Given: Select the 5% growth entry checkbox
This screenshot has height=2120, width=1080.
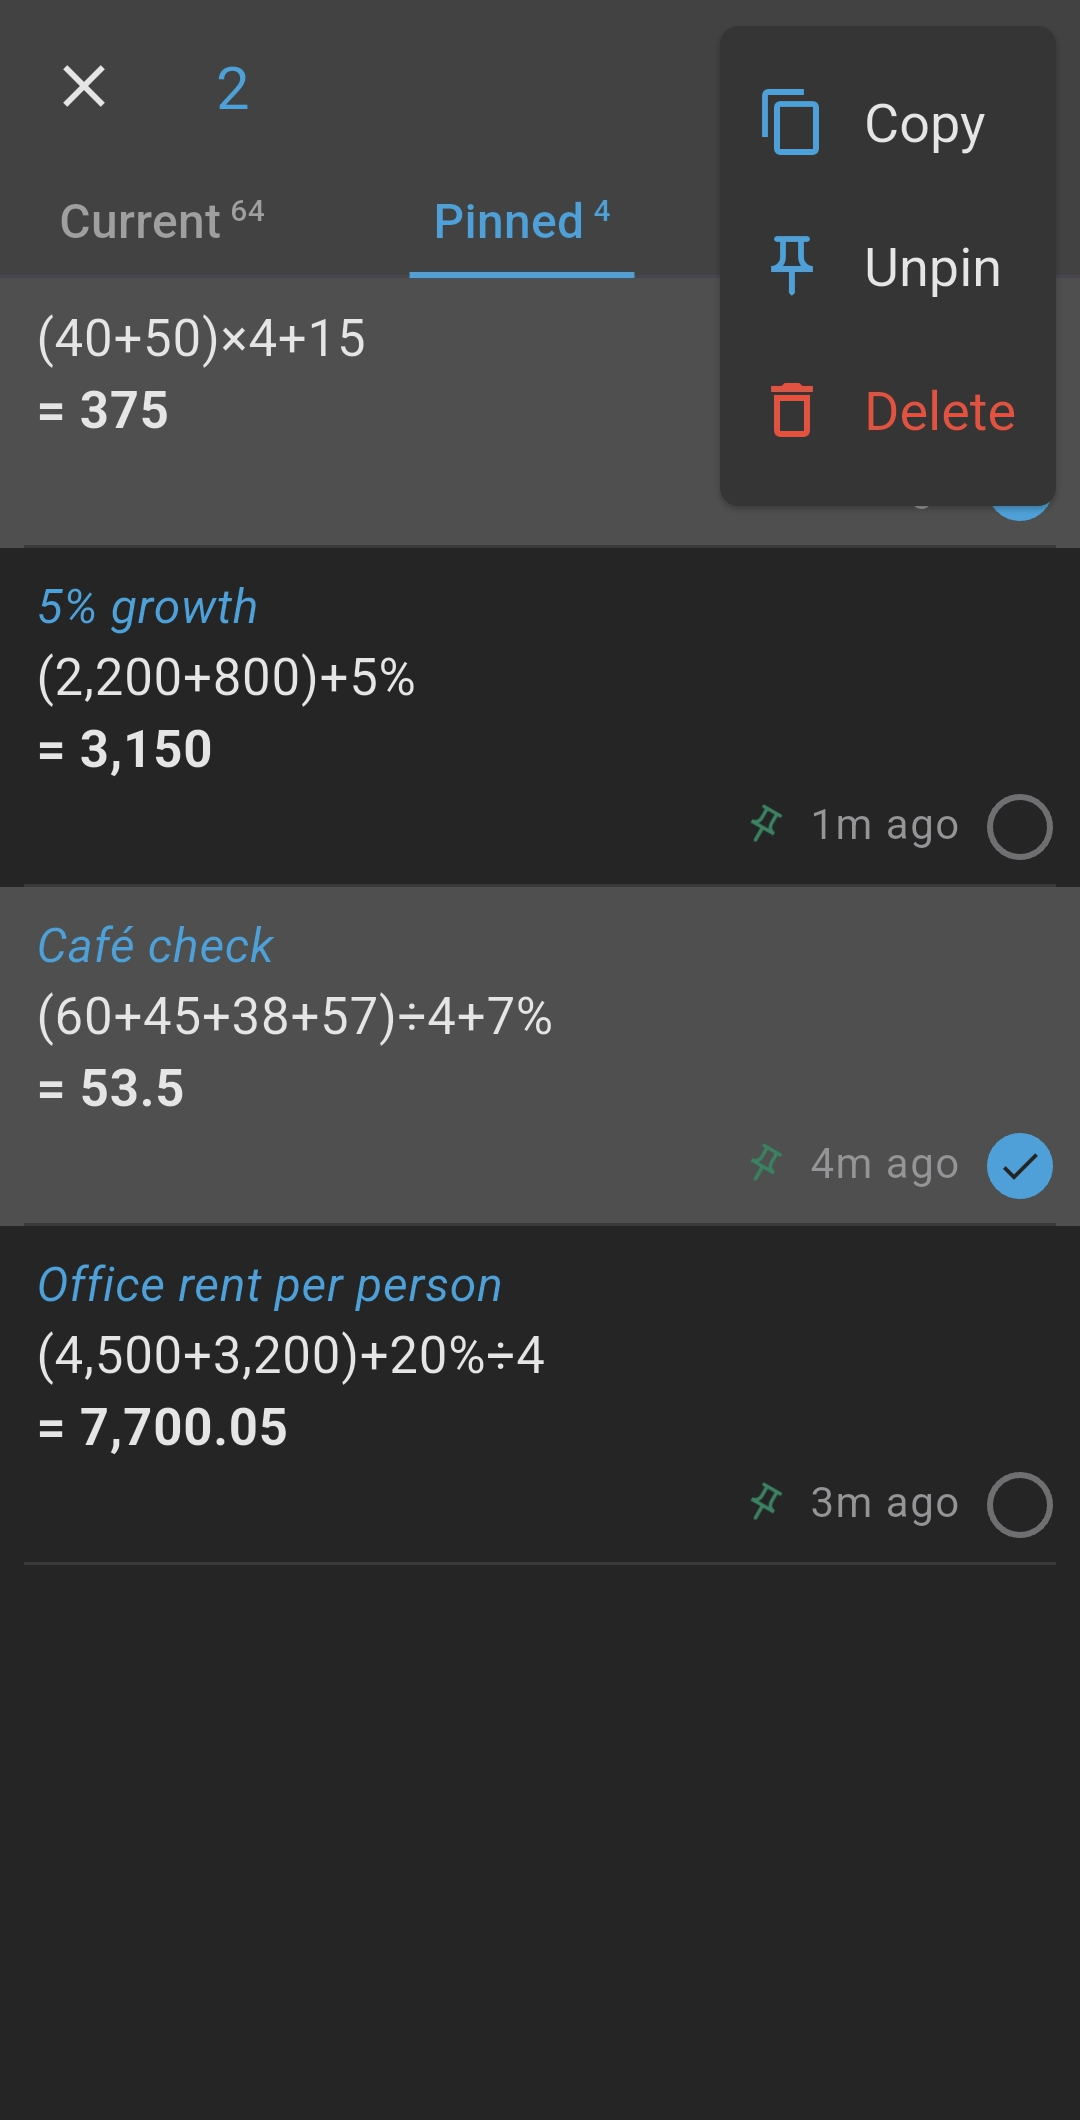Looking at the screenshot, I should [1019, 827].
